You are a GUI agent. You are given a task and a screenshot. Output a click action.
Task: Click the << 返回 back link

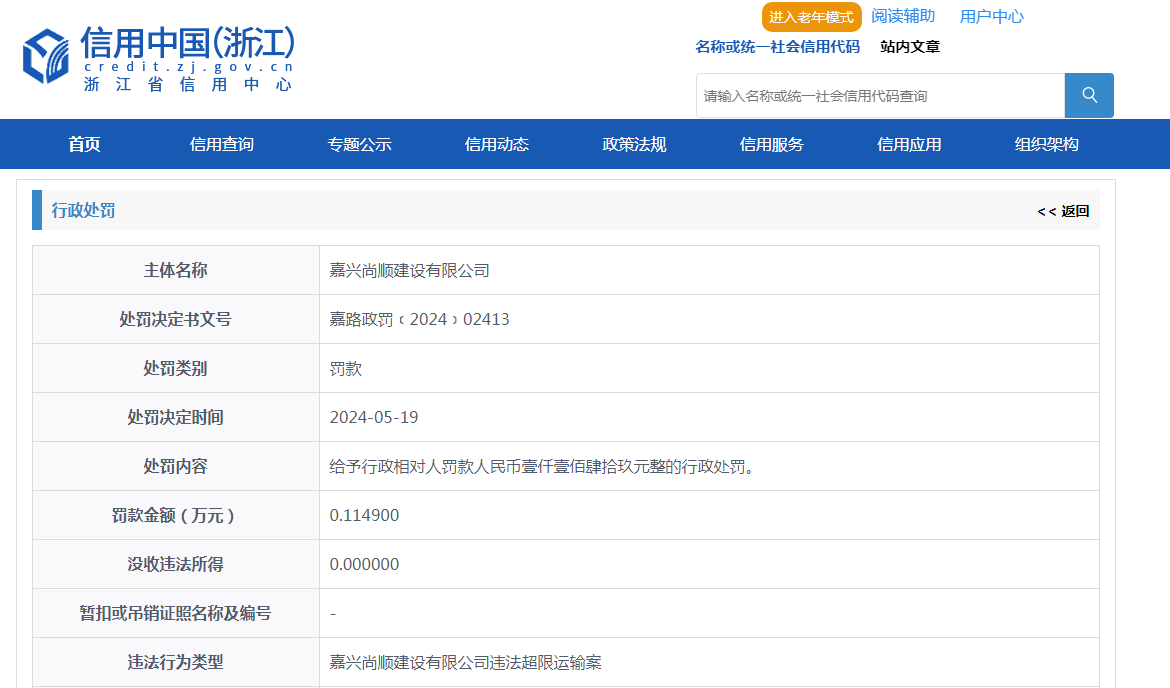point(1063,211)
